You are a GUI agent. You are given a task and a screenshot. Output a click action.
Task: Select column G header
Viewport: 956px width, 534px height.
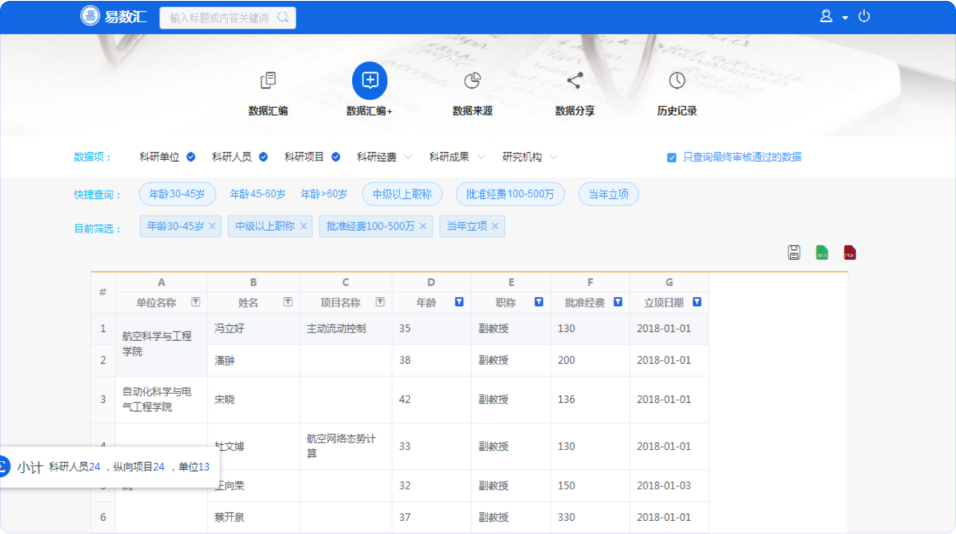[669, 282]
